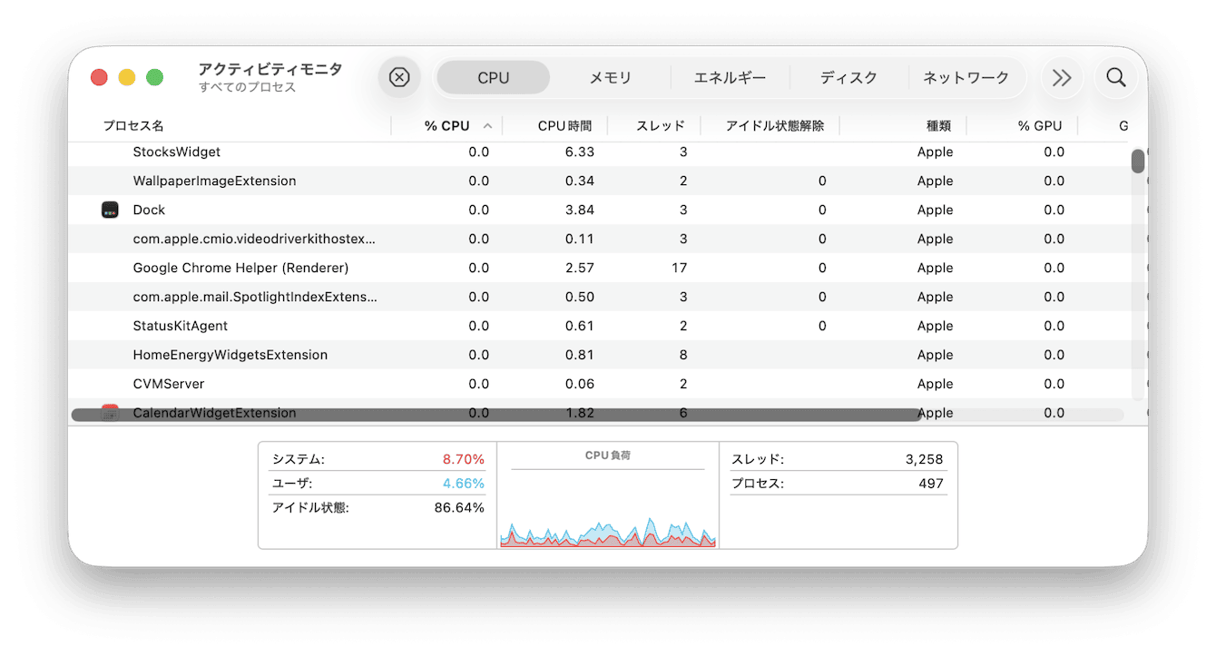Click the アクティビティモニタ window title

[270, 69]
